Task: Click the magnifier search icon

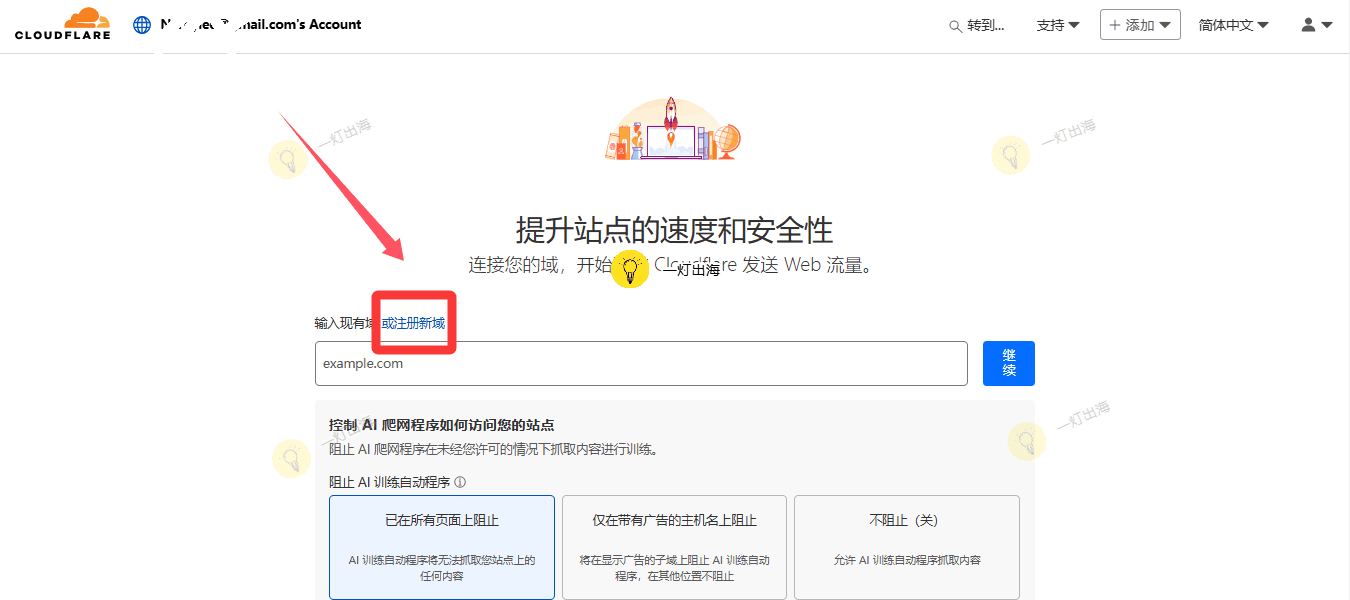Action: click(955, 26)
